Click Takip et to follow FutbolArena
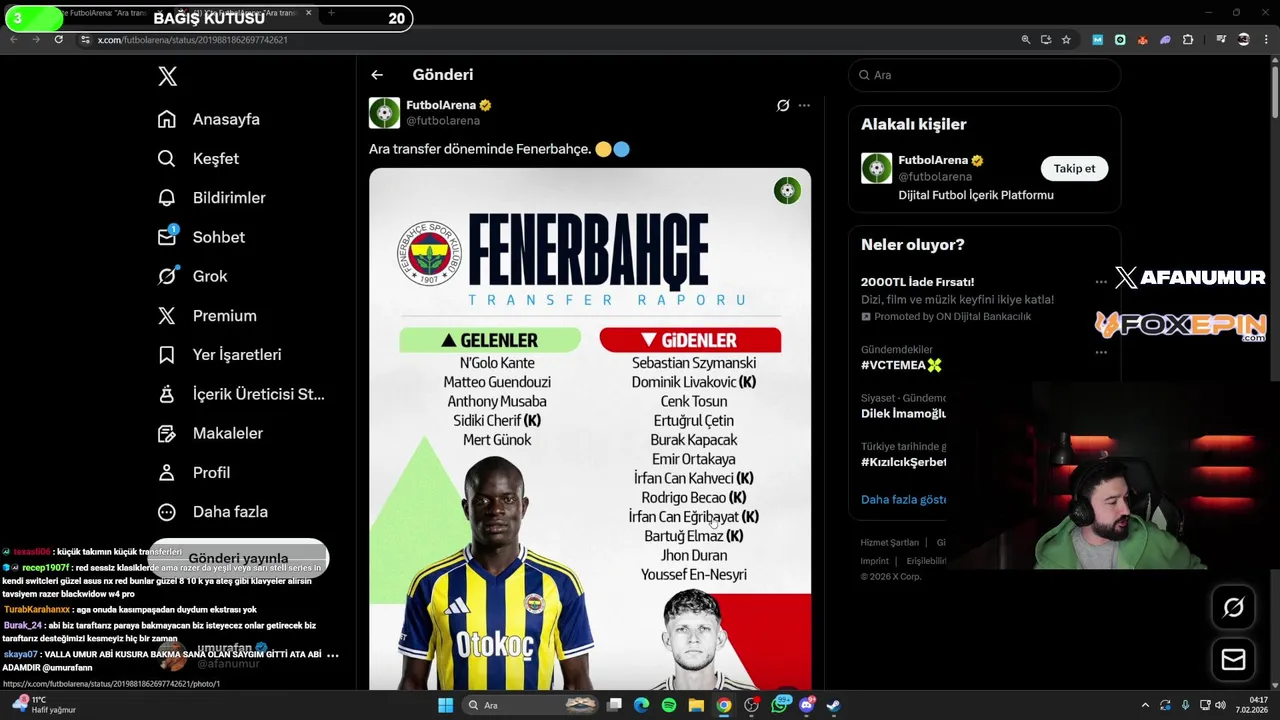Screen dimensions: 1280x720 point(1074,168)
